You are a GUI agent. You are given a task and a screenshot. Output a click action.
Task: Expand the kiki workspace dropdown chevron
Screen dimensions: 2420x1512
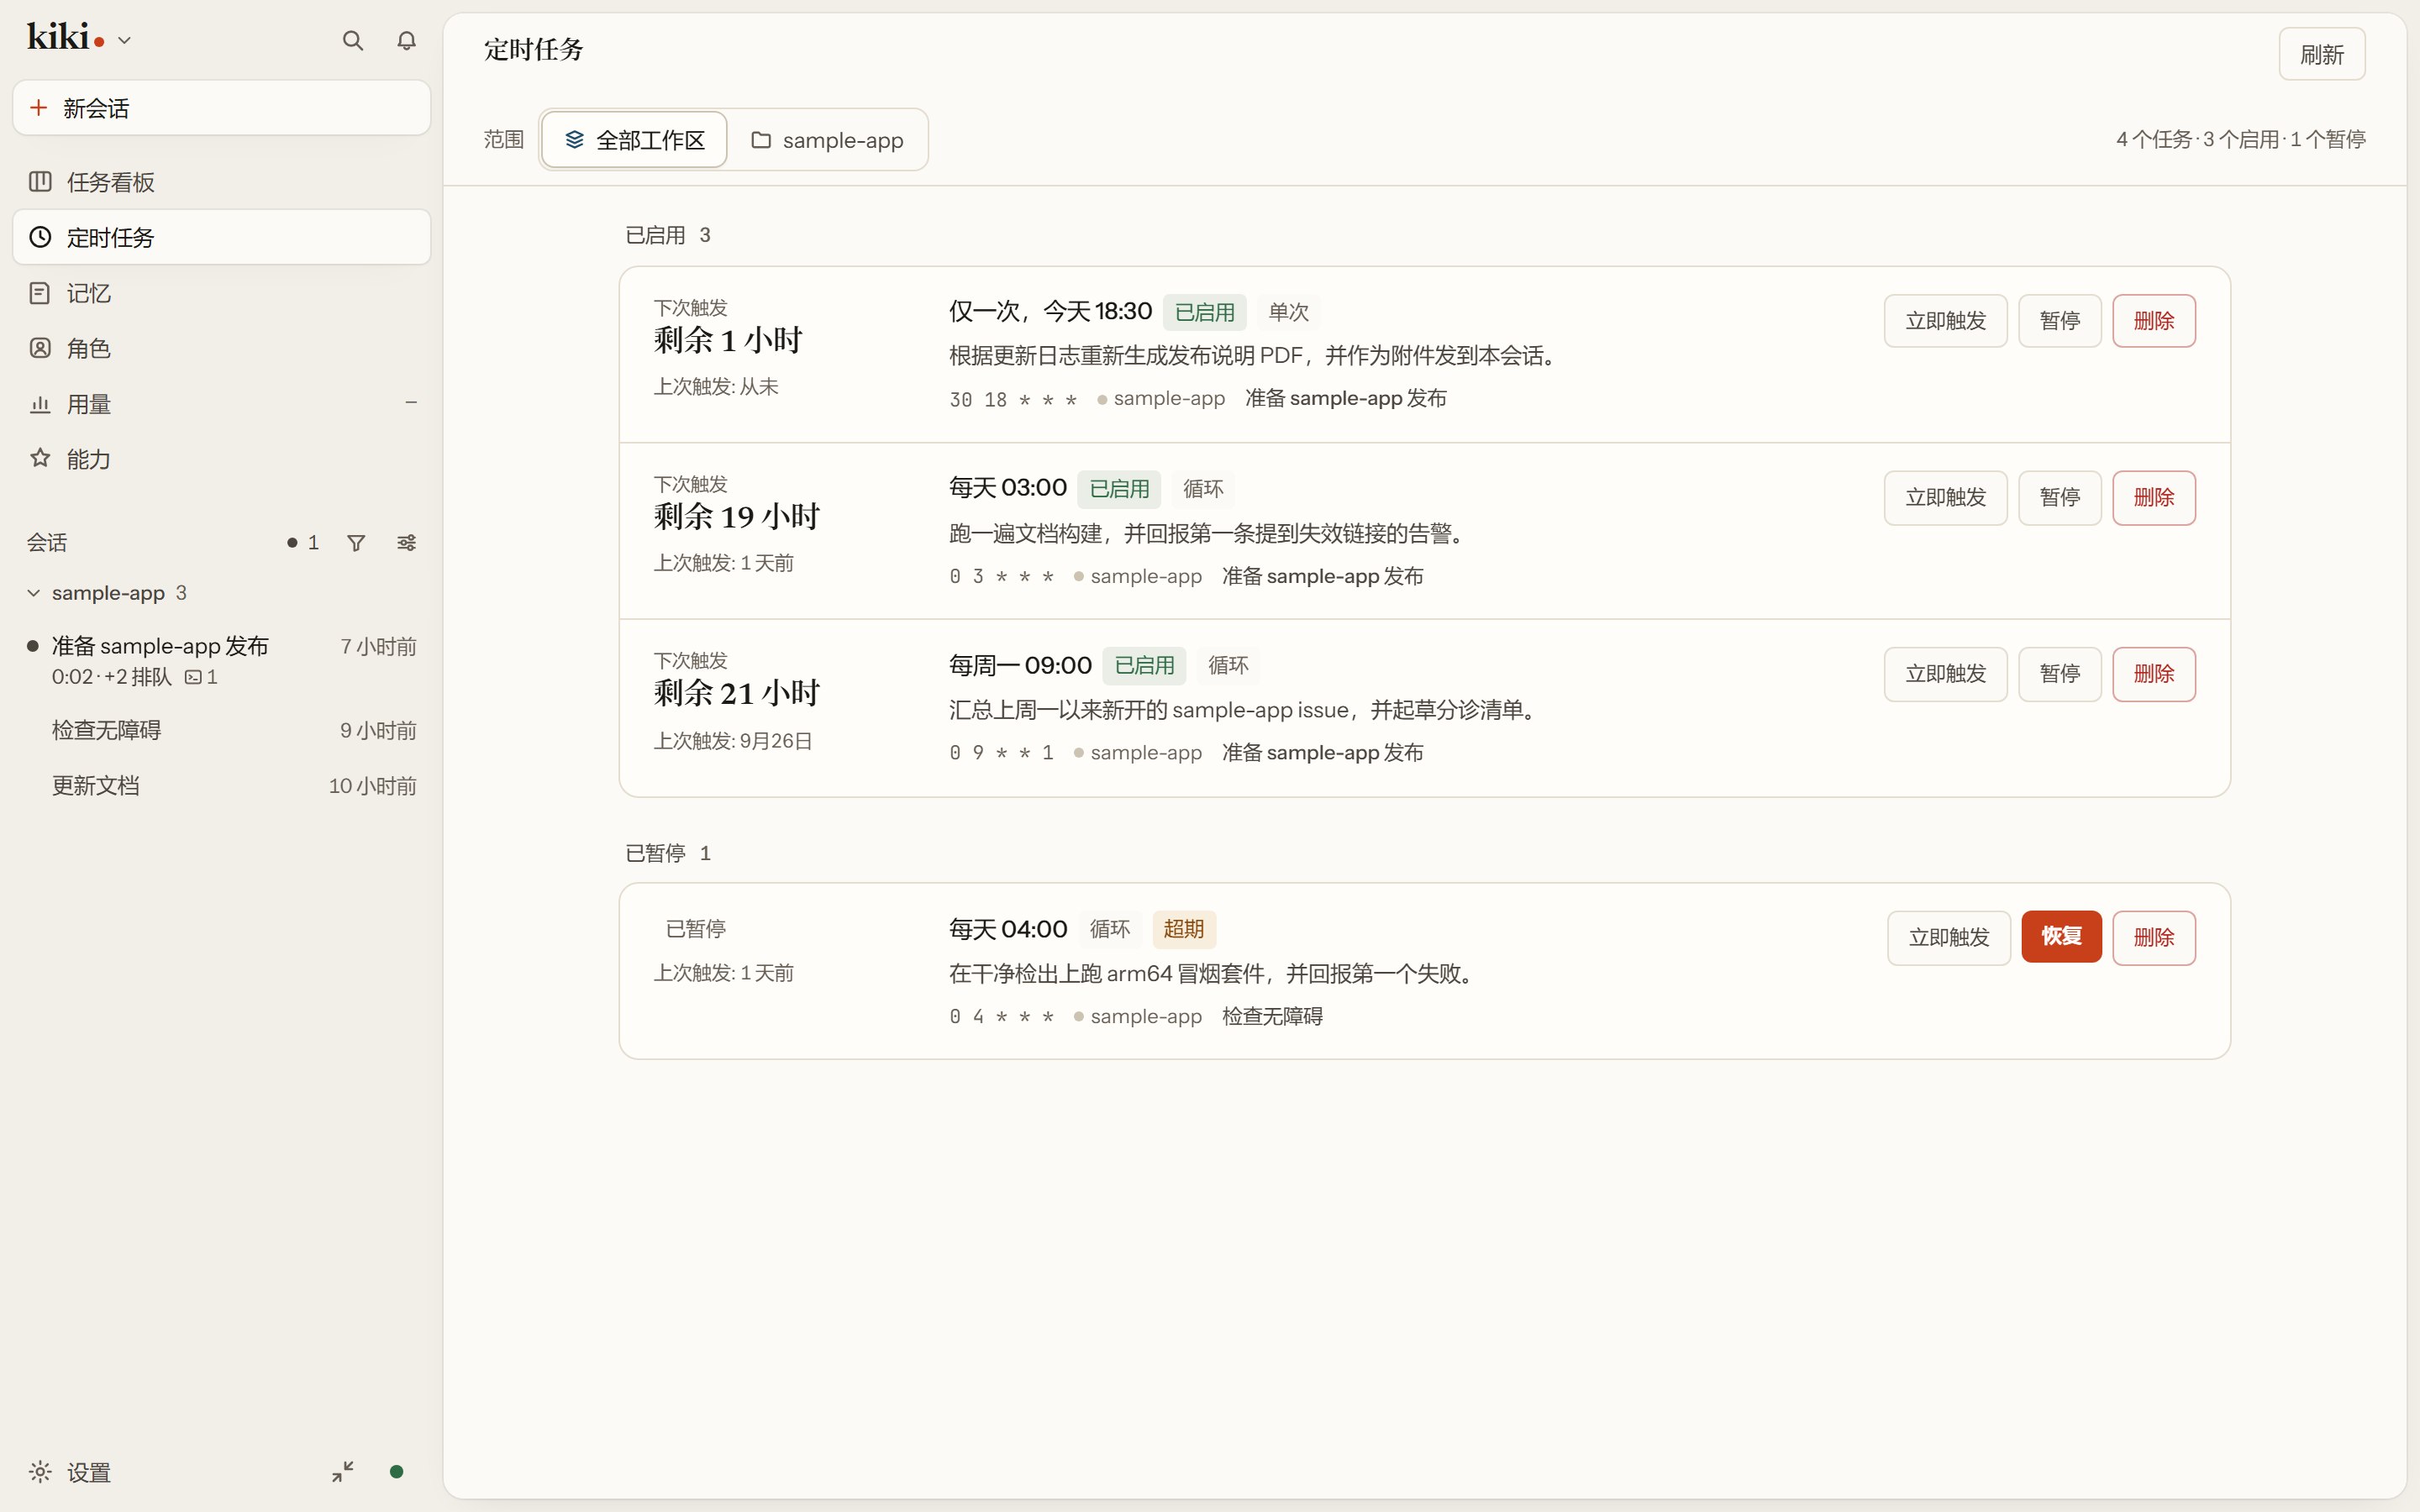tap(125, 41)
